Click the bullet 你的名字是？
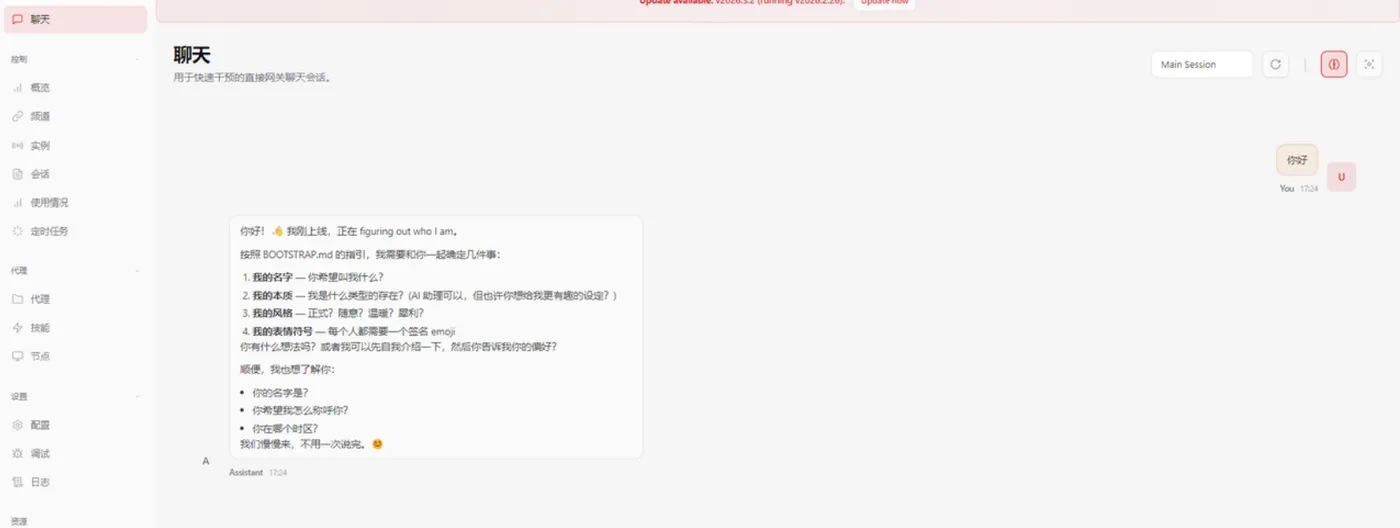The height and width of the screenshot is (528, 1400). [280, 393]
